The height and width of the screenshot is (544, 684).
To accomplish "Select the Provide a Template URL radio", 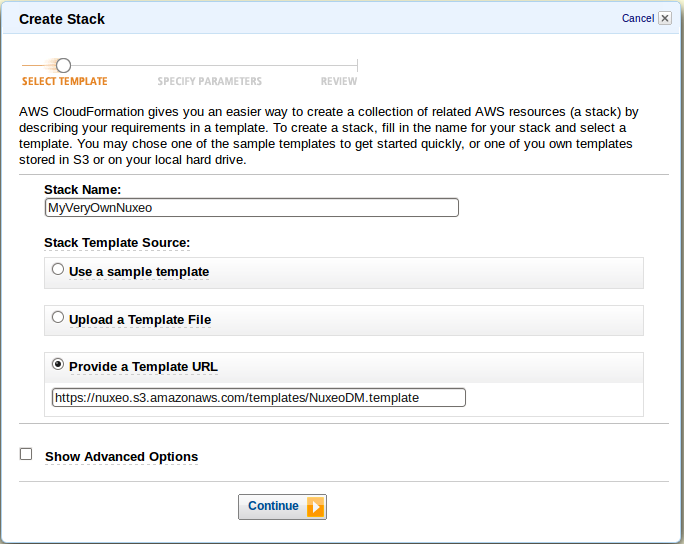I will point(58,364).
